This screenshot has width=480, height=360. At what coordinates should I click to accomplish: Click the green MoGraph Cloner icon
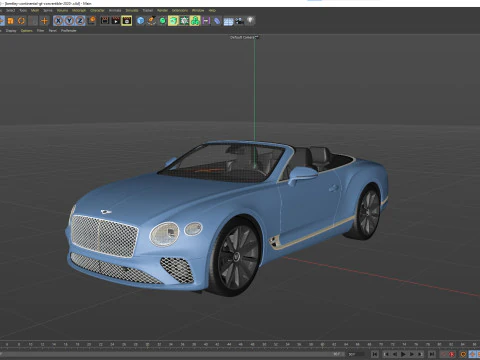coord(195,21)
